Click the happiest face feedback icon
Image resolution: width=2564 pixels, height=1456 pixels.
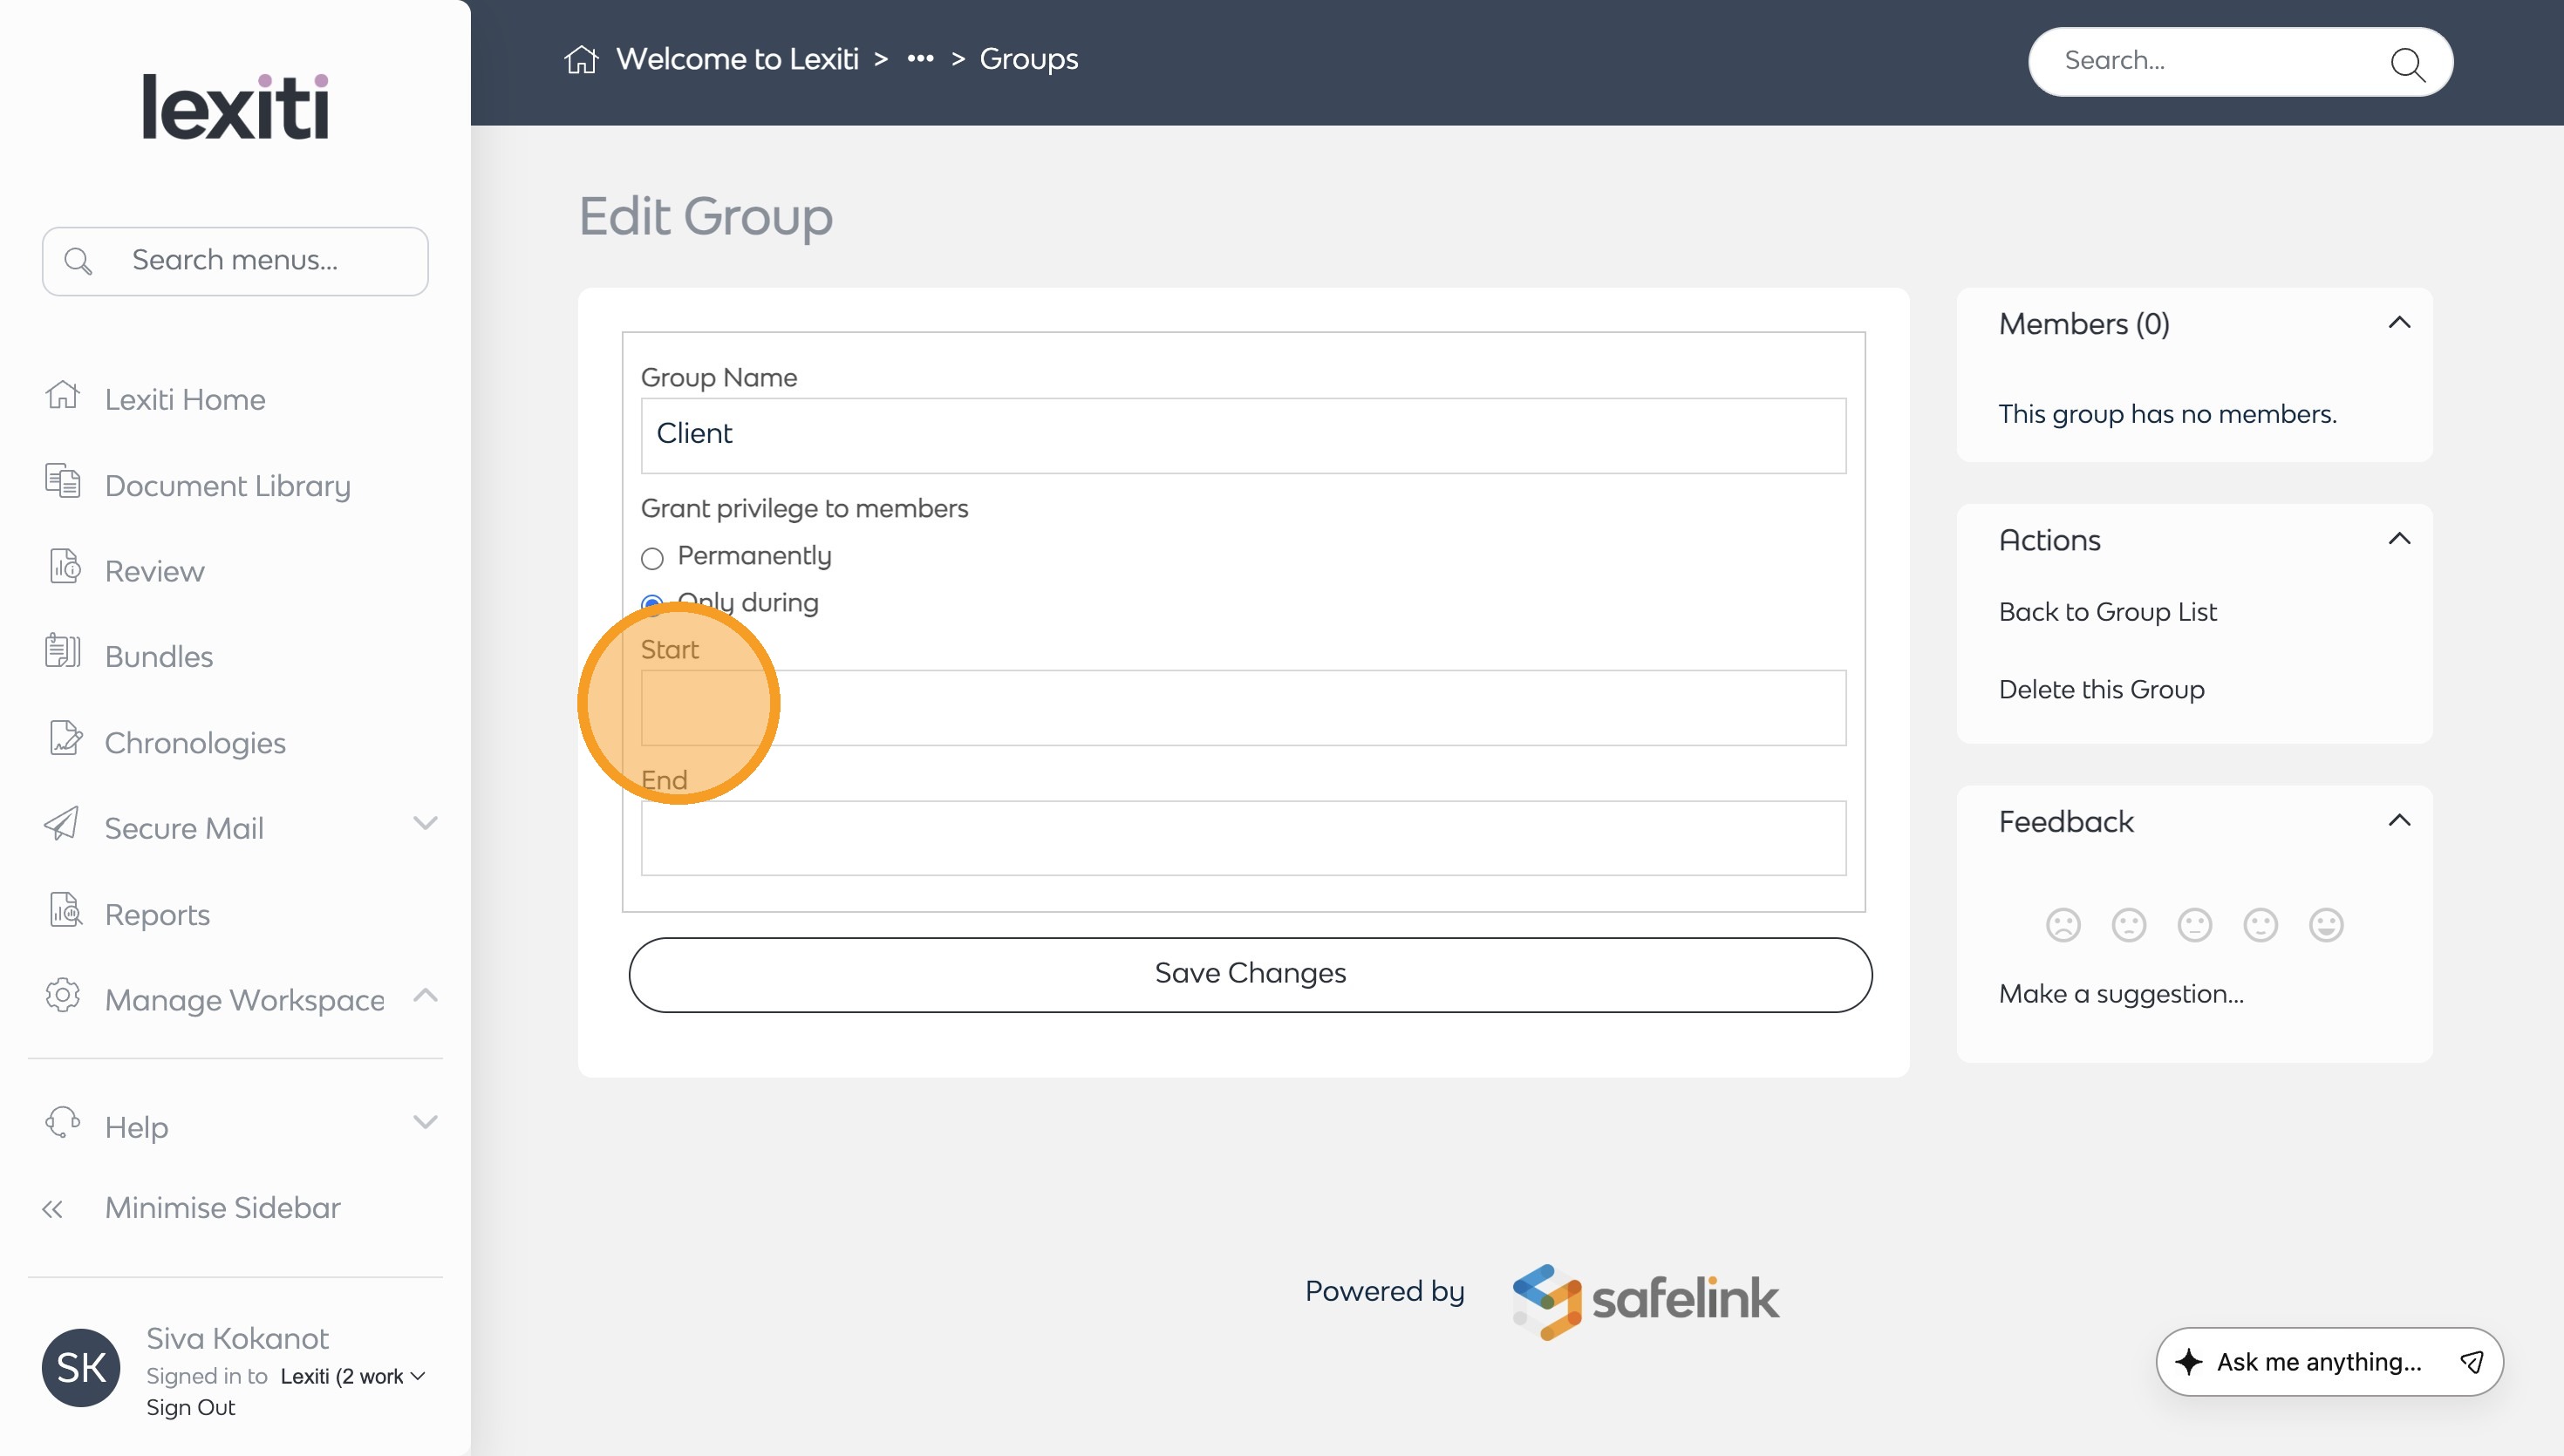click(2326, 925)
